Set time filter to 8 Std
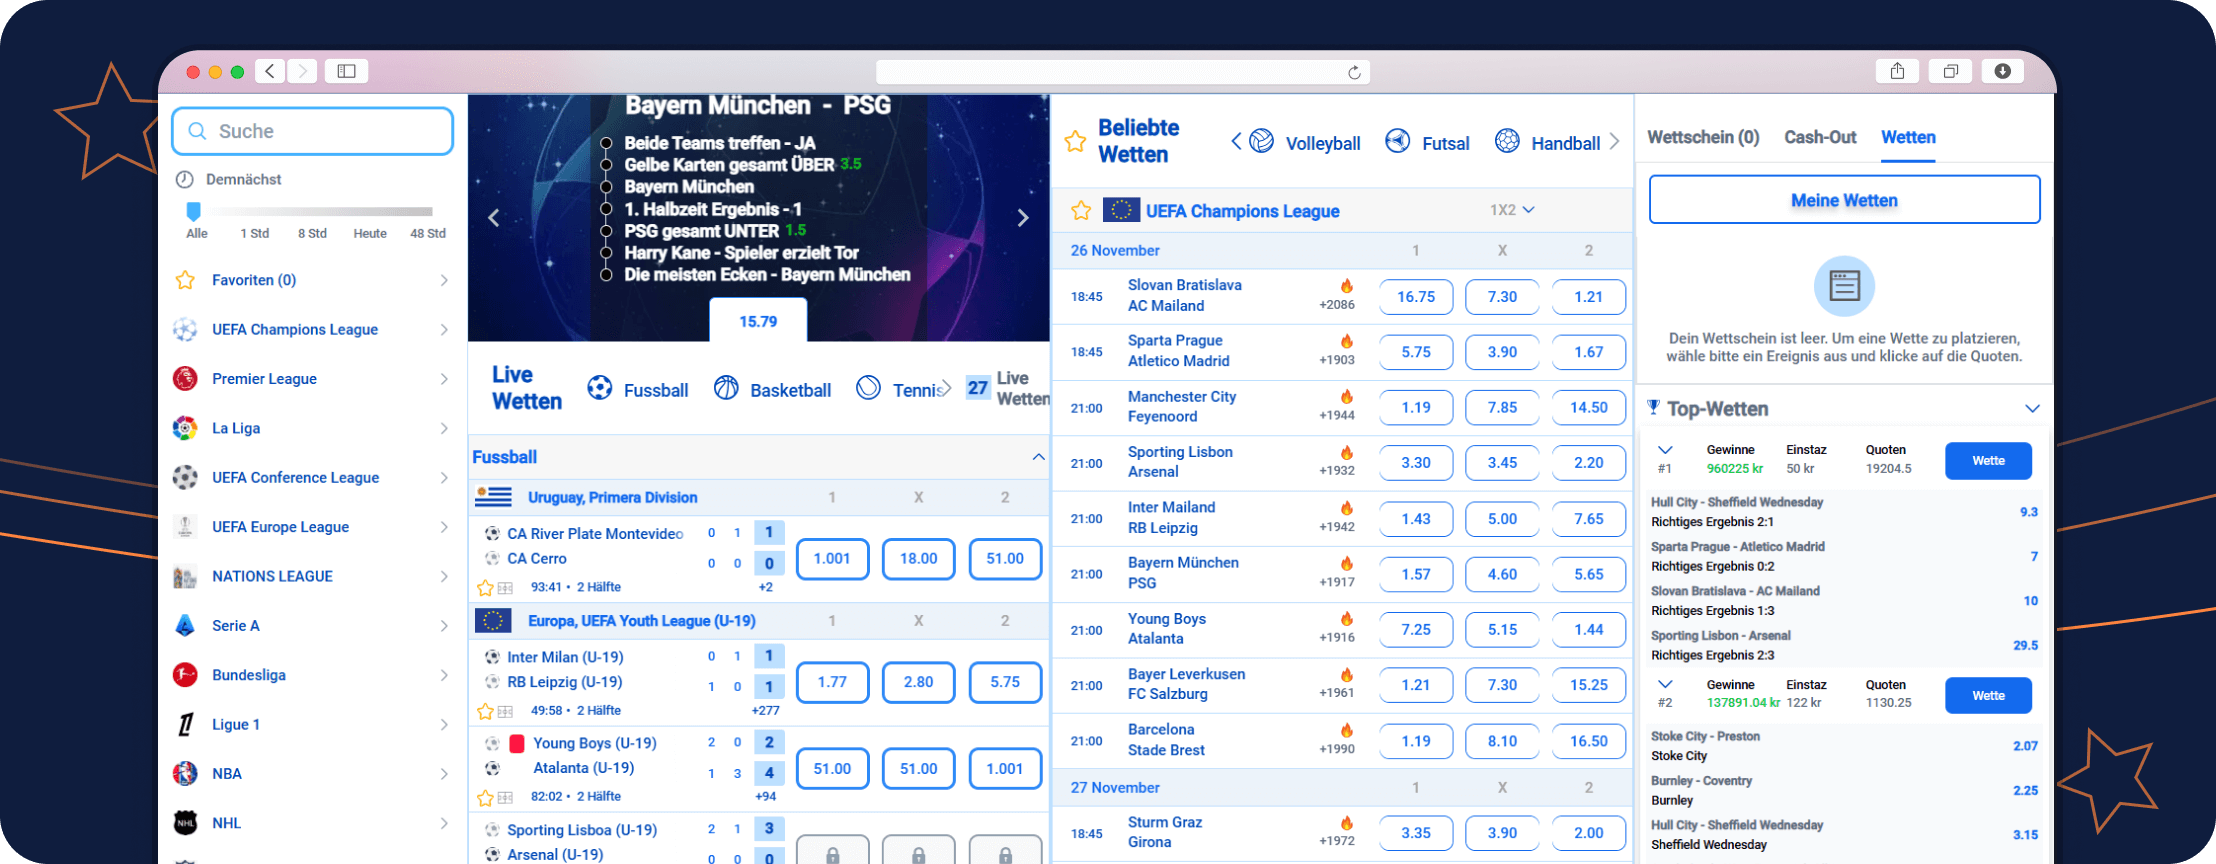 click(312, 233)
